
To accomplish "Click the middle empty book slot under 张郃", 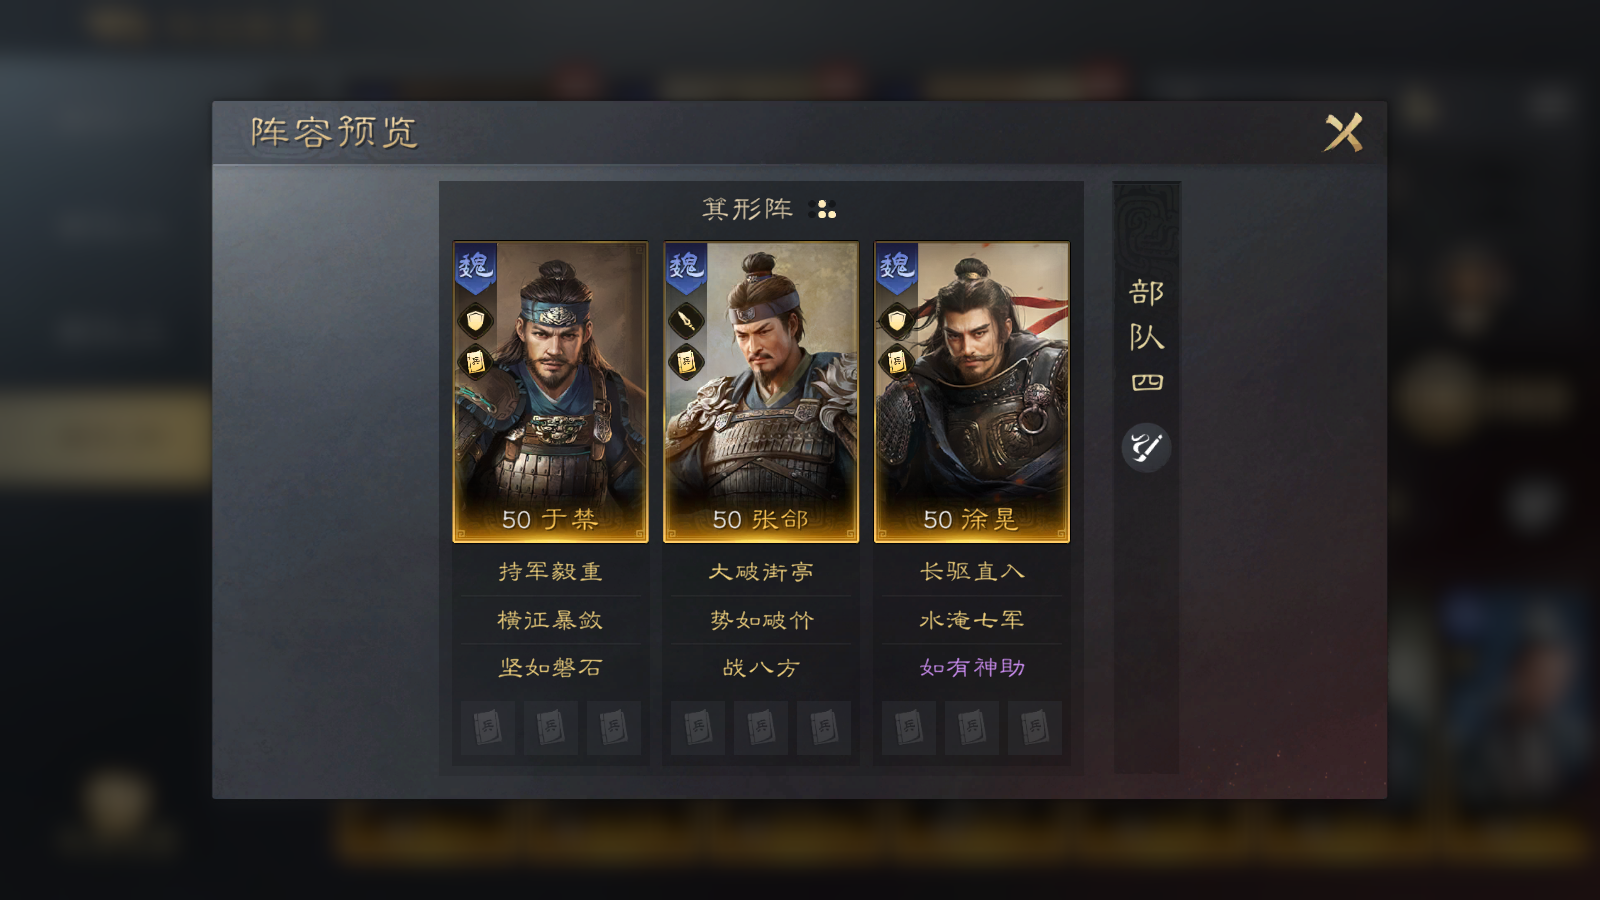I will point(761,727).
